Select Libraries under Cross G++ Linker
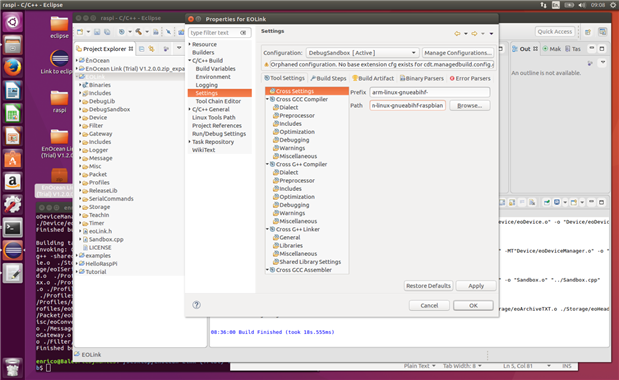This screenshot has width=619, height=380. [291, 245]
